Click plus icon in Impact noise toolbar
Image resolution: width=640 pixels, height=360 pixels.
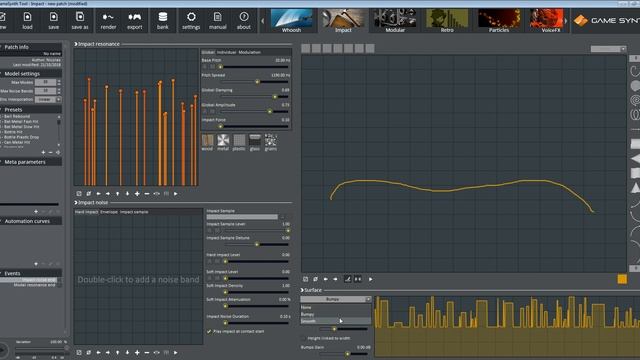[137, 352]
